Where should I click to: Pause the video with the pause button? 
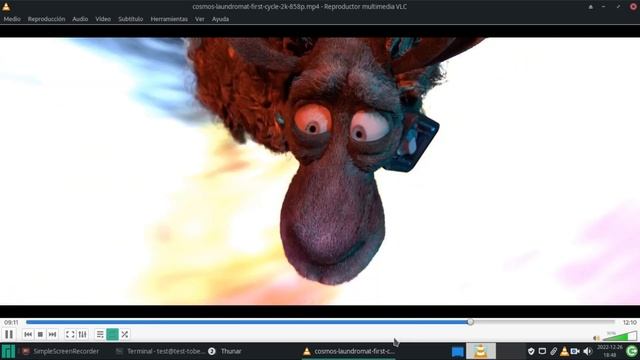9,334
